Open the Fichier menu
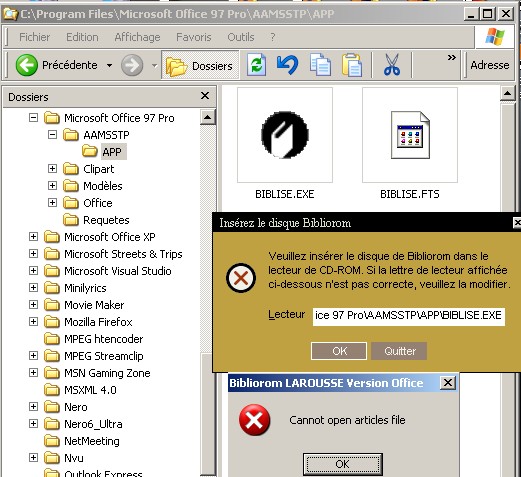Image resolution: width=521 pixels, height=477 pixels. pyautogui.click(x=34, y=37)
